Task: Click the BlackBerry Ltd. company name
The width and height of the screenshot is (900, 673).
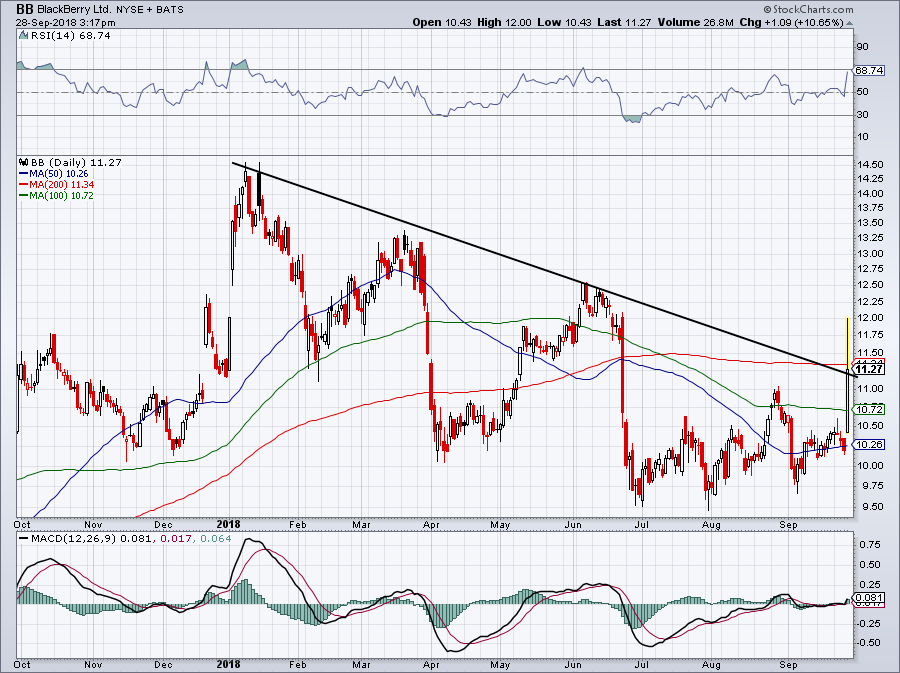Action: click(x=74, y=9)
